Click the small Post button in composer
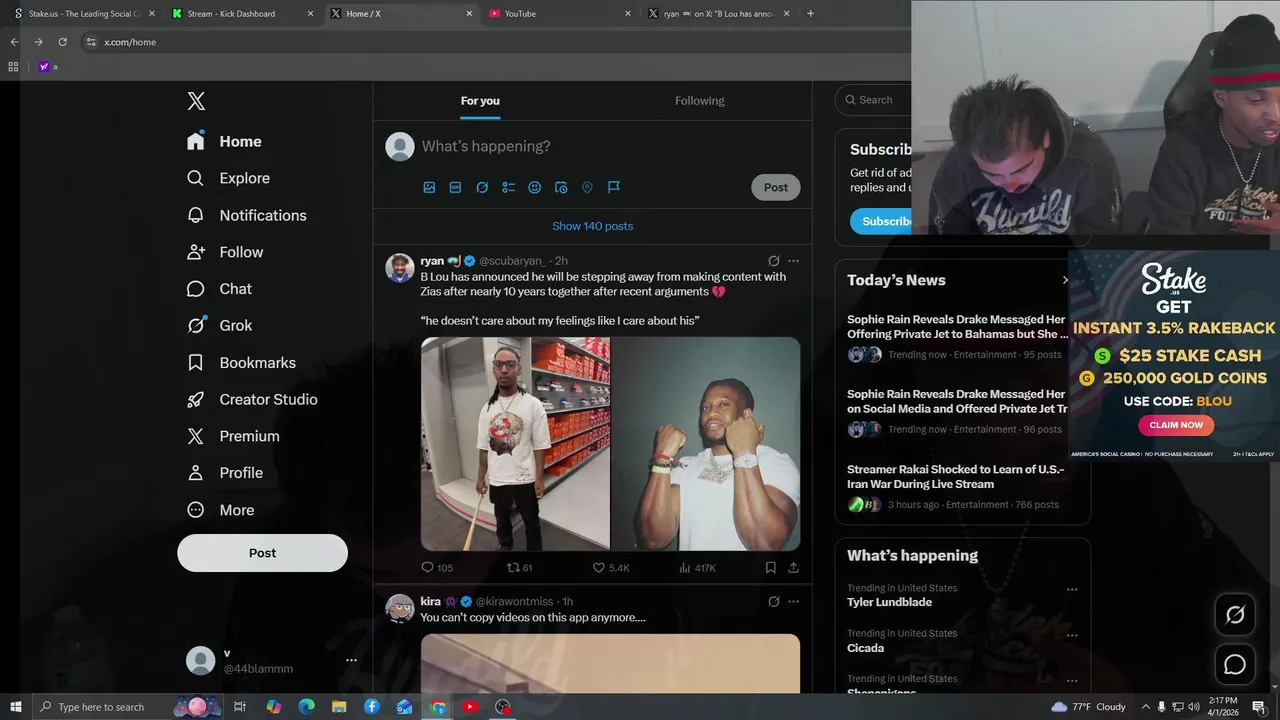Viewport: 1280px width, 720px height. click(776, 187)
